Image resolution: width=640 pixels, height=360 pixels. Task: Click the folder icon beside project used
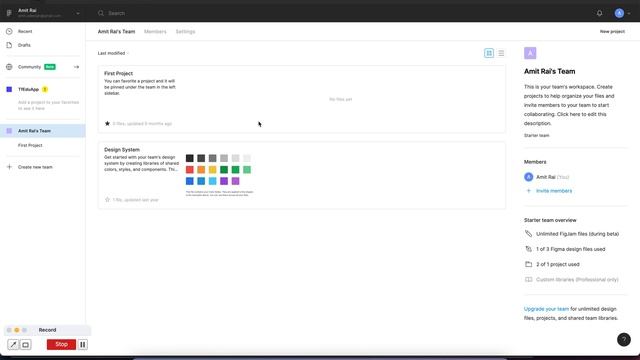click(529, 264)
